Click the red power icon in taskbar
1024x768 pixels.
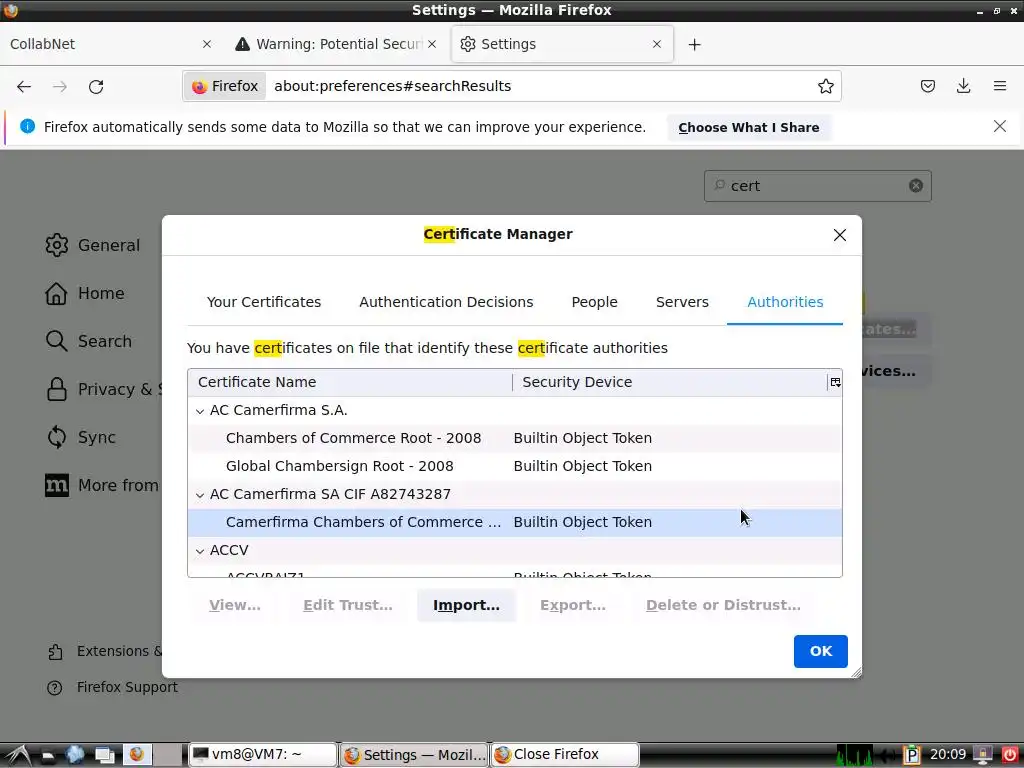(x=1009, y=755)
